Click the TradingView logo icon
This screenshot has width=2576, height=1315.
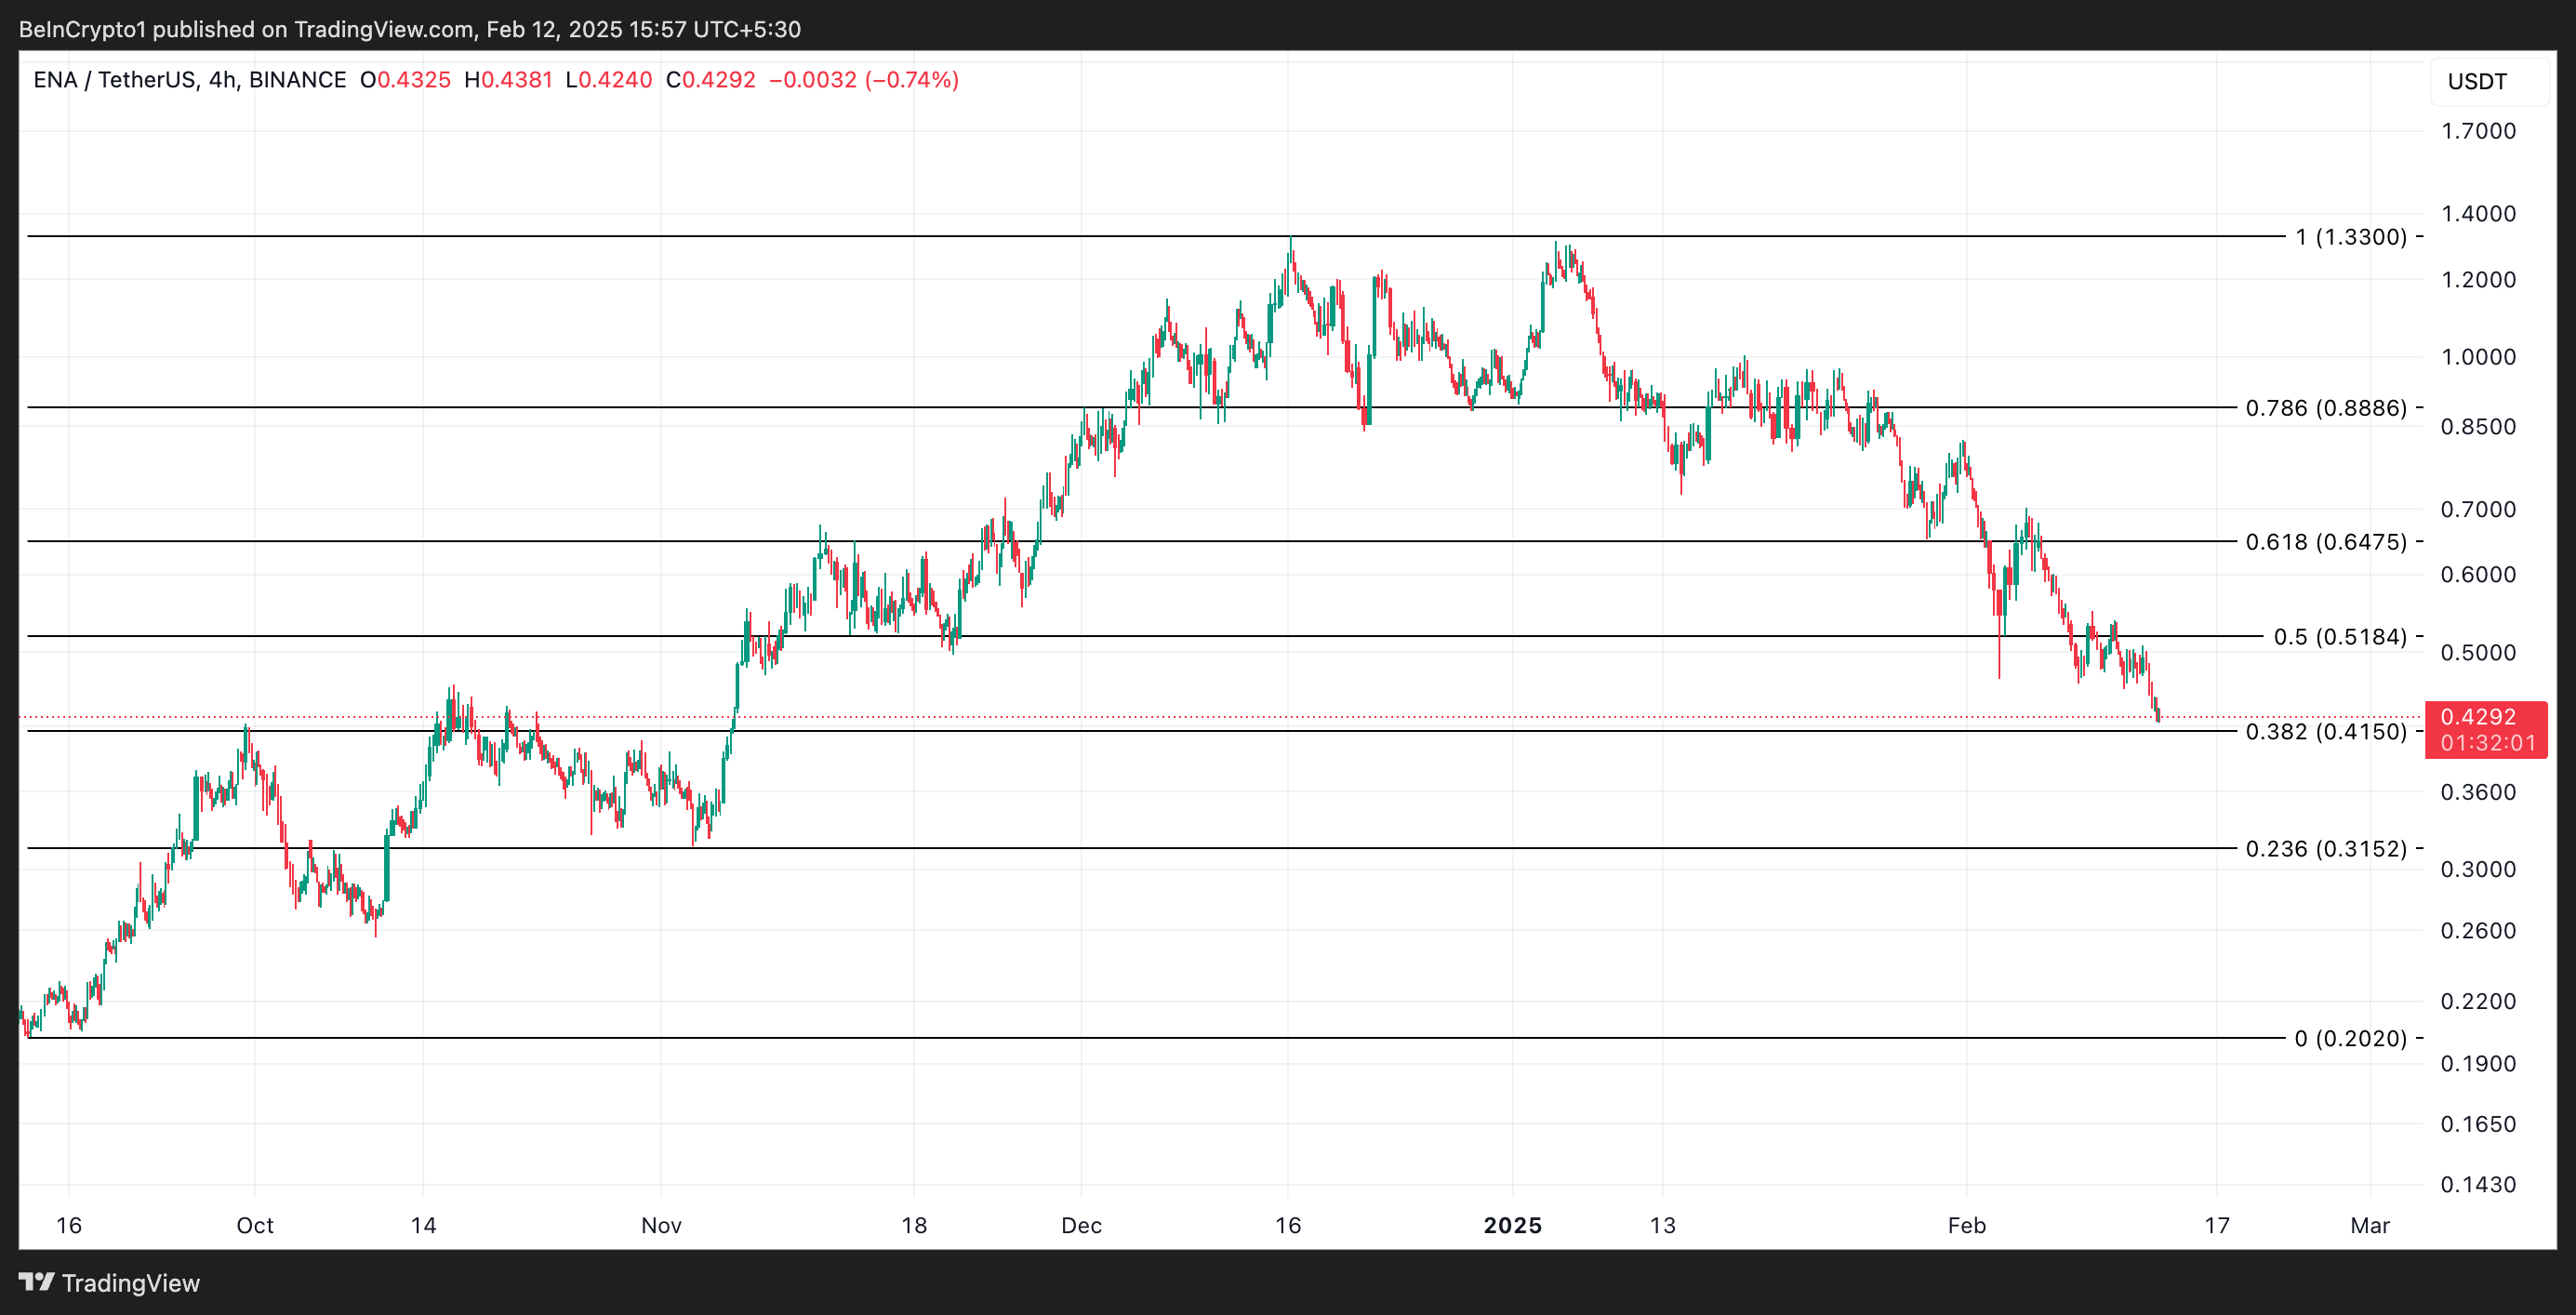pyautogui.click(x=37, y=1281)
